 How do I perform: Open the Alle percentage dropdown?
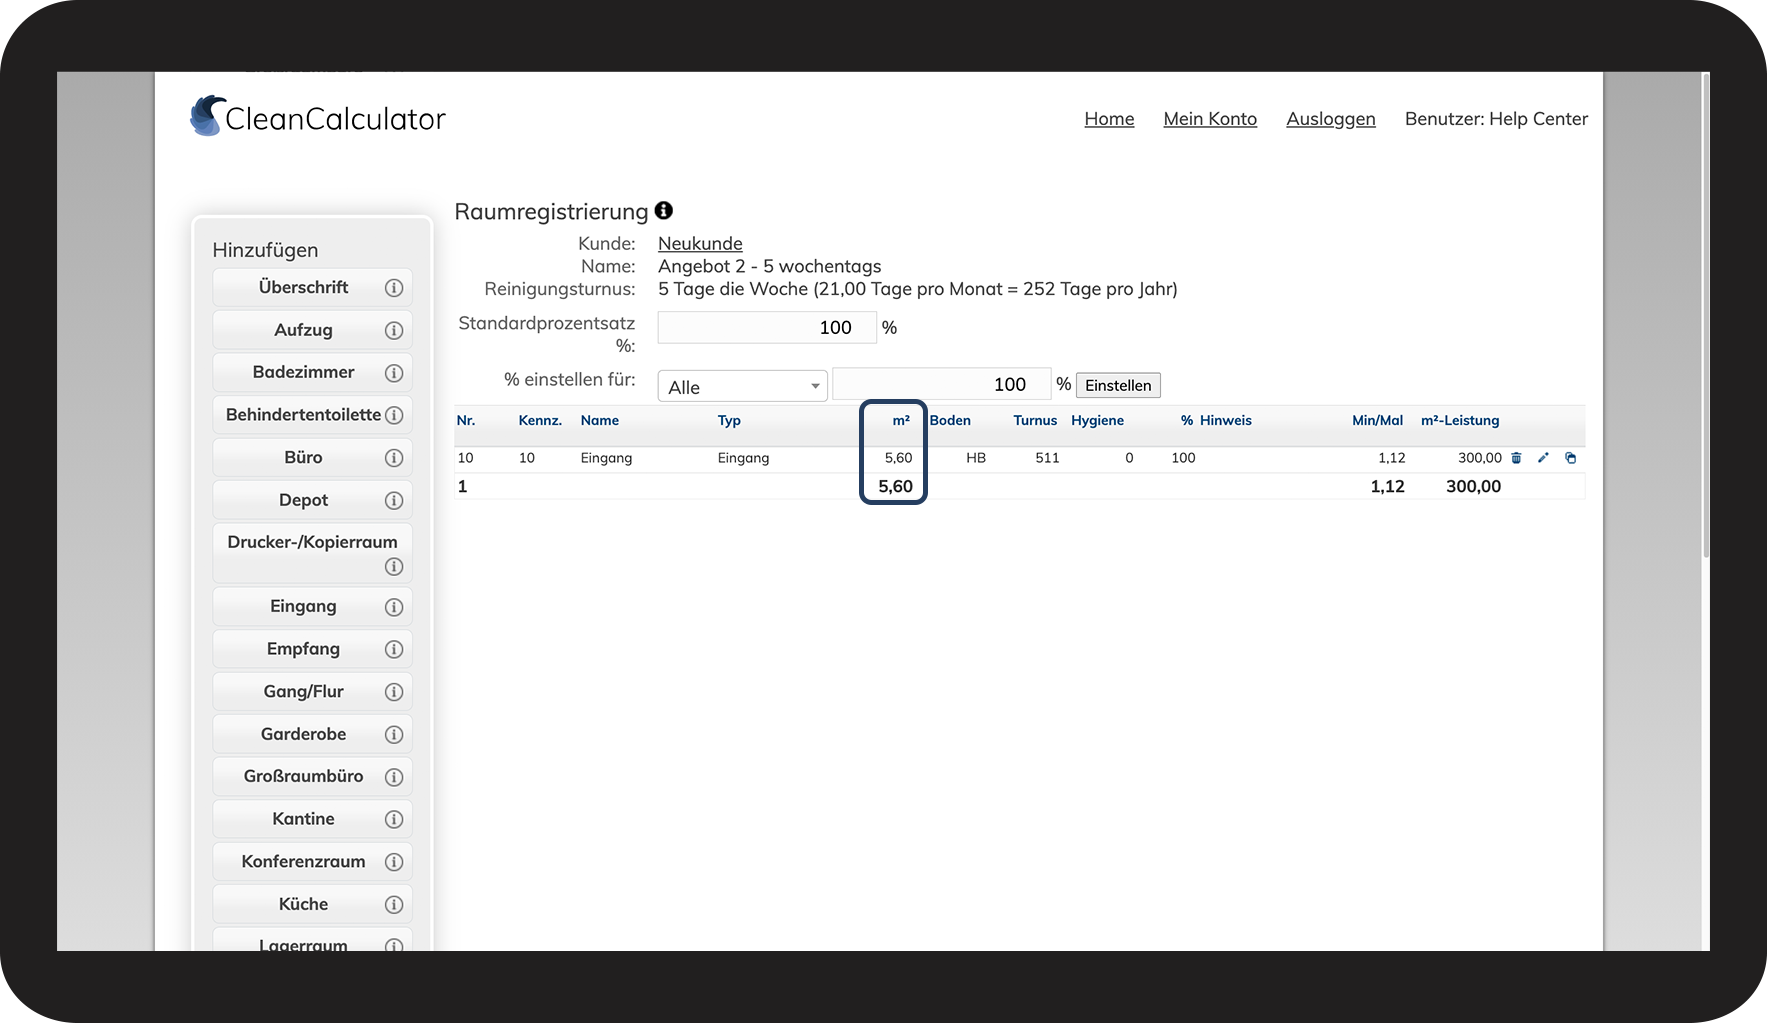(742, 386)
